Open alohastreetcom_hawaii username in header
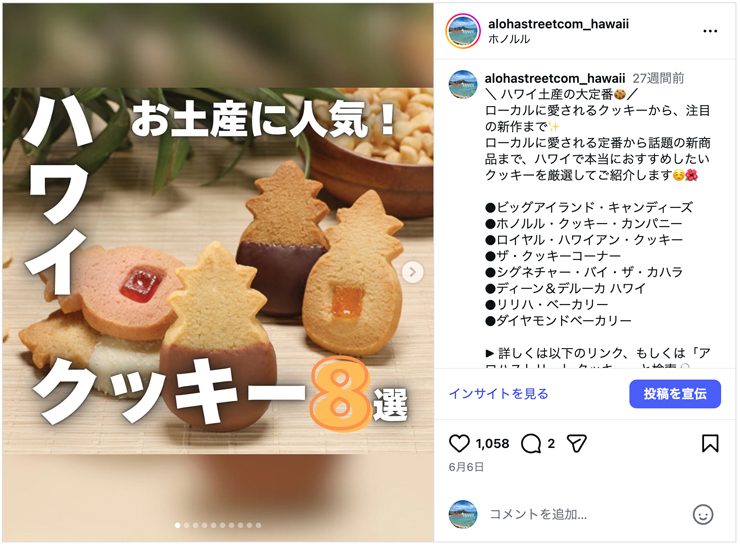This screenshot has width=740, height=546. tap(558, 24)
